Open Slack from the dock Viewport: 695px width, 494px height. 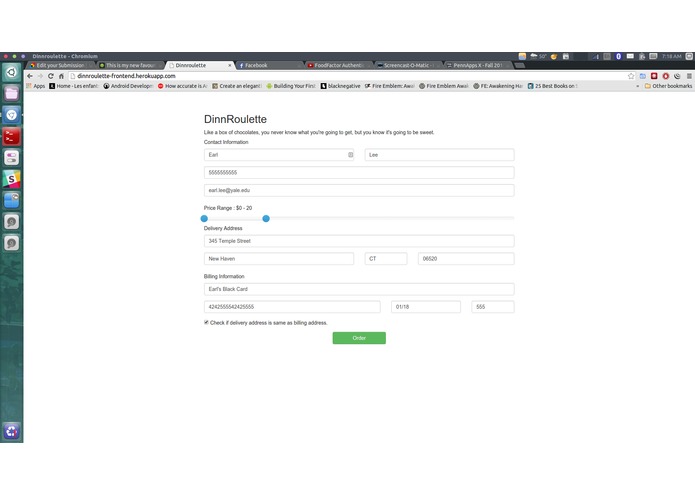[12, 179]
